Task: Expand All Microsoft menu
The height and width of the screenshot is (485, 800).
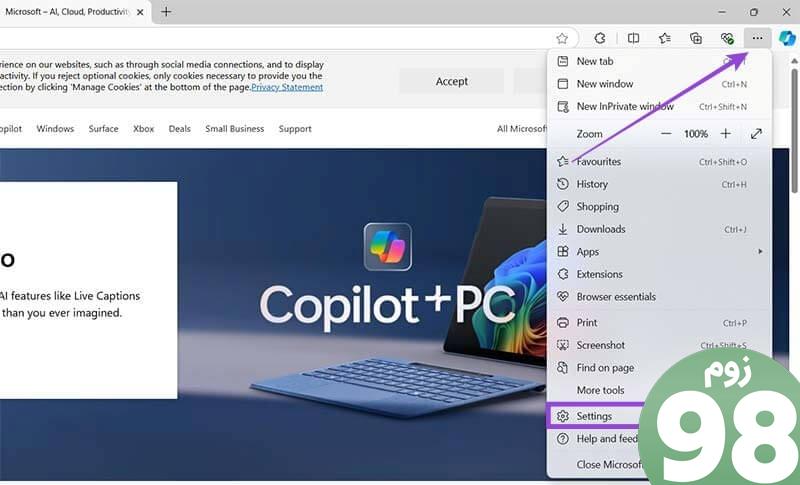Action: (x=521, y=129)
